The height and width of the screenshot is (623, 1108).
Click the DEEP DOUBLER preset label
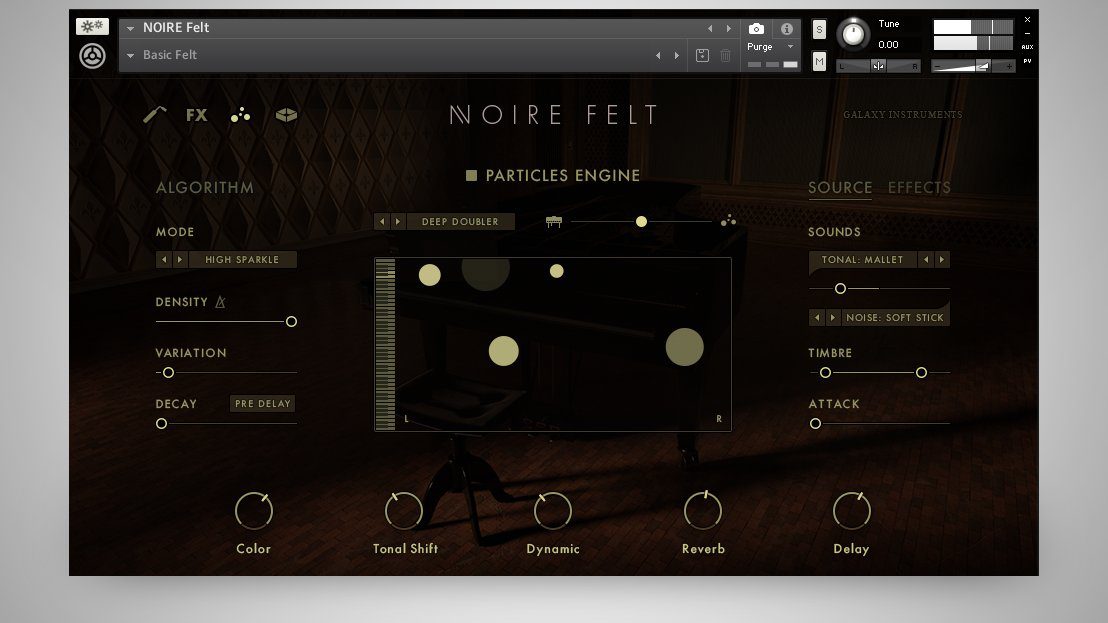tap(461, 221)
